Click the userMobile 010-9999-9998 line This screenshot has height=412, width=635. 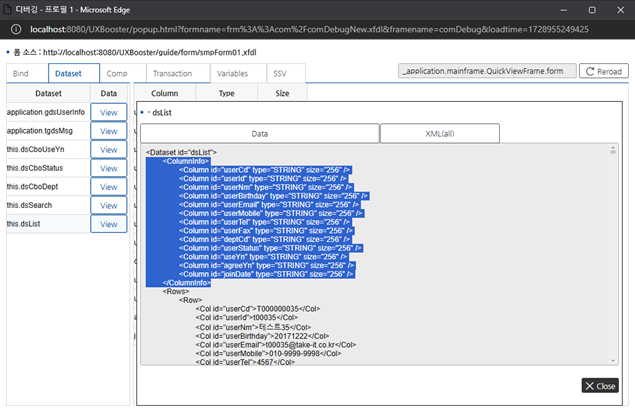coord(268,353)
